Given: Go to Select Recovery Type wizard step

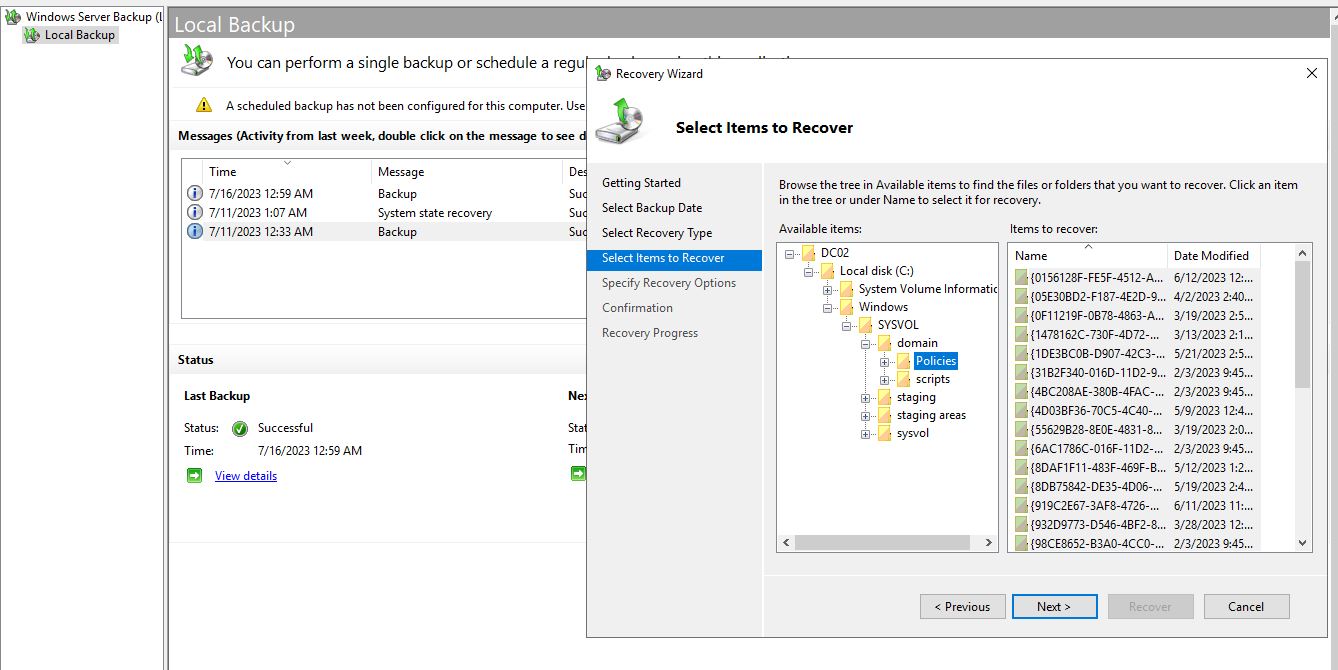Looking at the screenshot, I should coord(657,233).
